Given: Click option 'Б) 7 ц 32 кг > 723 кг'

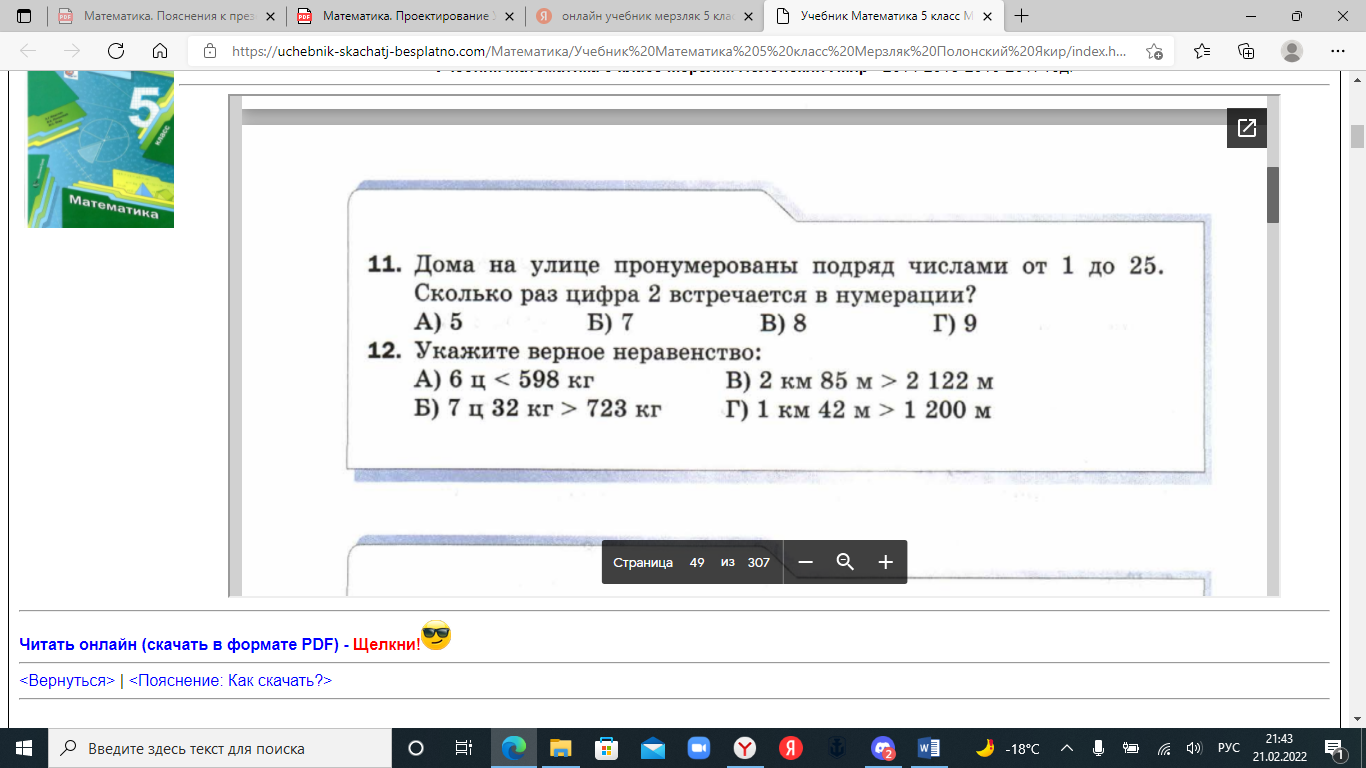Looking at the screenshot, I should pyautogui.click(x=538, y=411).
